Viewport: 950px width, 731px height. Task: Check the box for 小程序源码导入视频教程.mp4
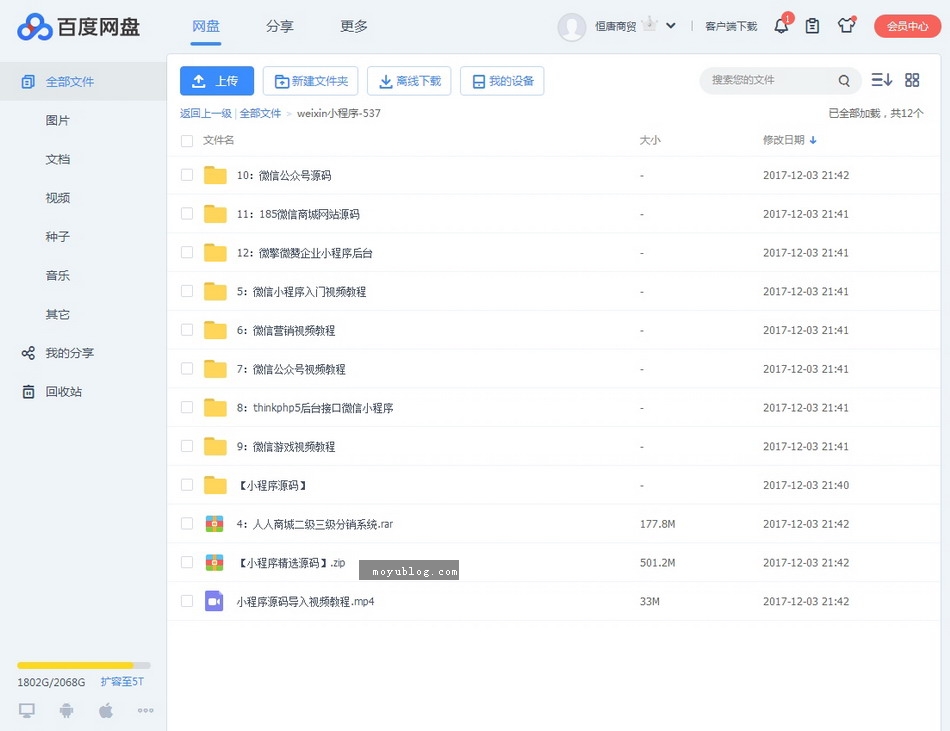pos(187,601)
